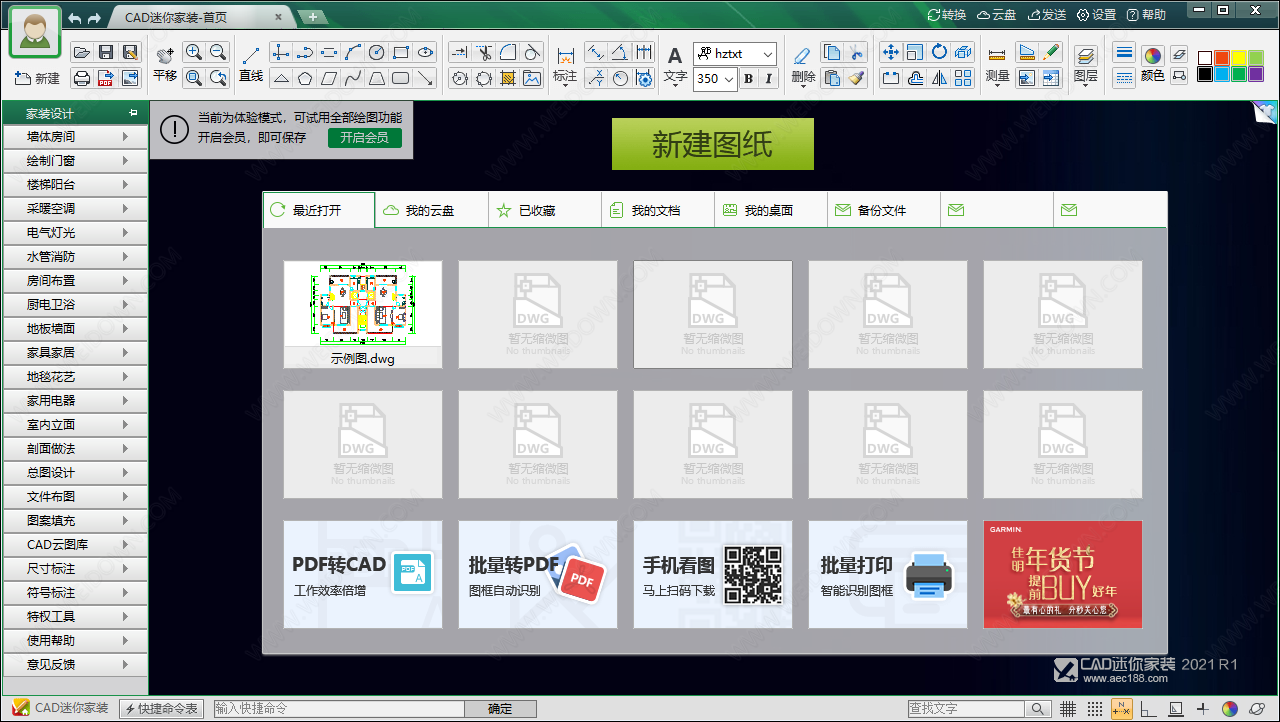This screenshot has width=1280, height=722.
Task: Click the format painter brush icon
Action: tap(855, 78)
